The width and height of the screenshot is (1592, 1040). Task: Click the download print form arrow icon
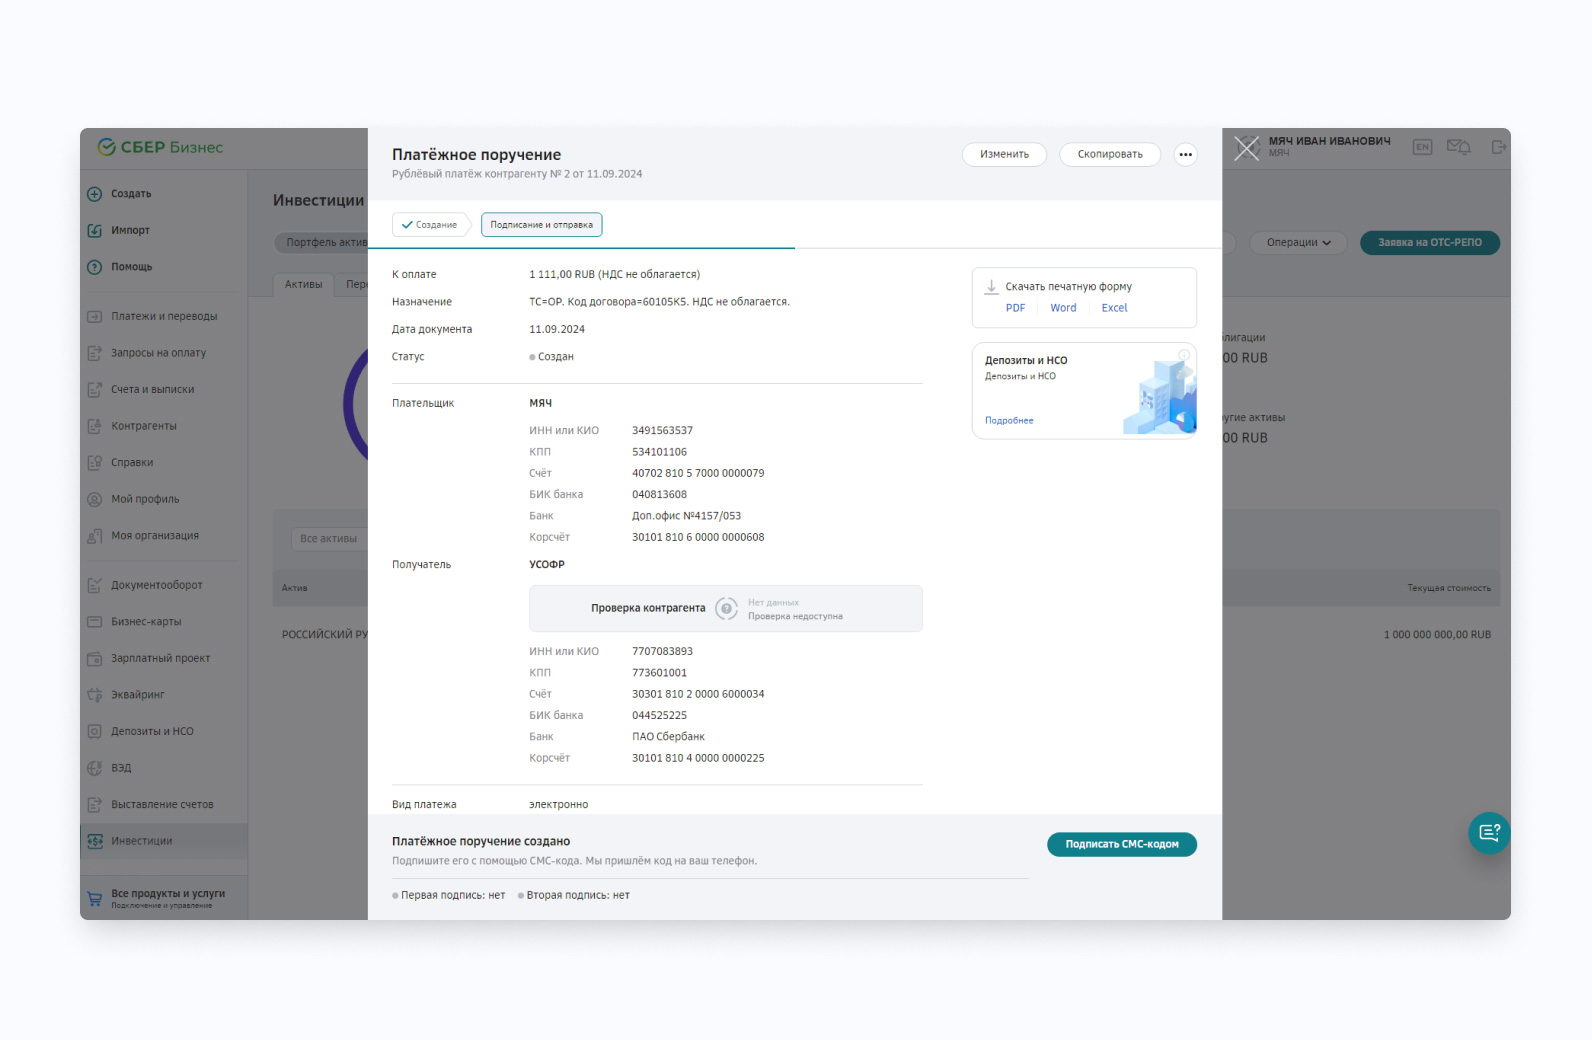point(991,287)
